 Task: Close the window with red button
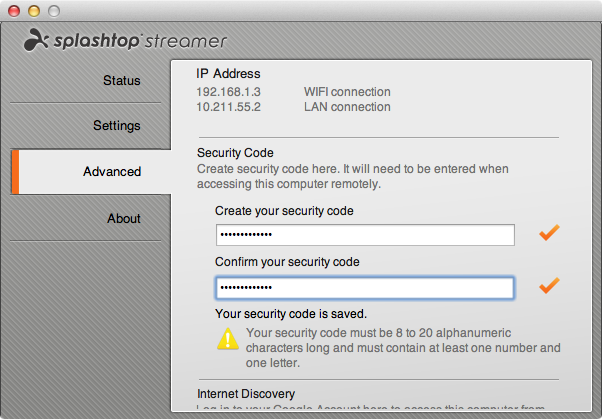pos(14,11)
